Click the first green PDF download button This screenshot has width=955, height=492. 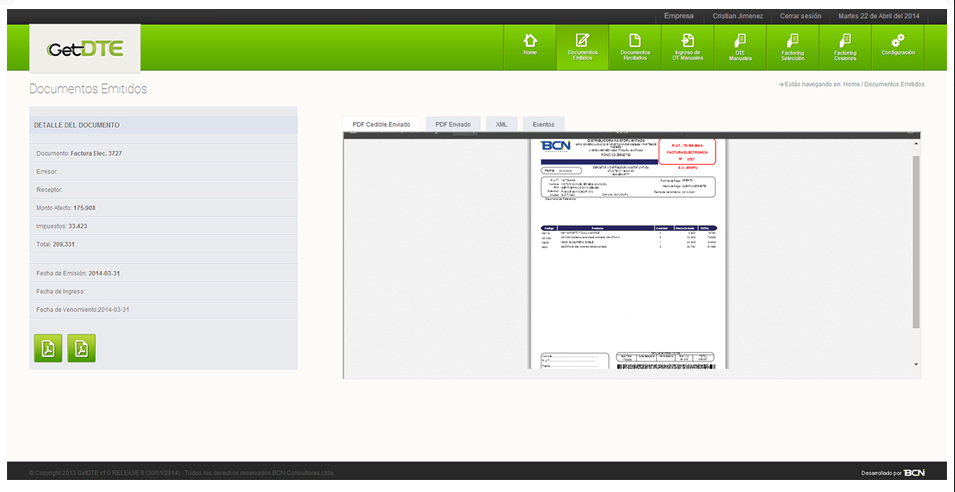49,348
